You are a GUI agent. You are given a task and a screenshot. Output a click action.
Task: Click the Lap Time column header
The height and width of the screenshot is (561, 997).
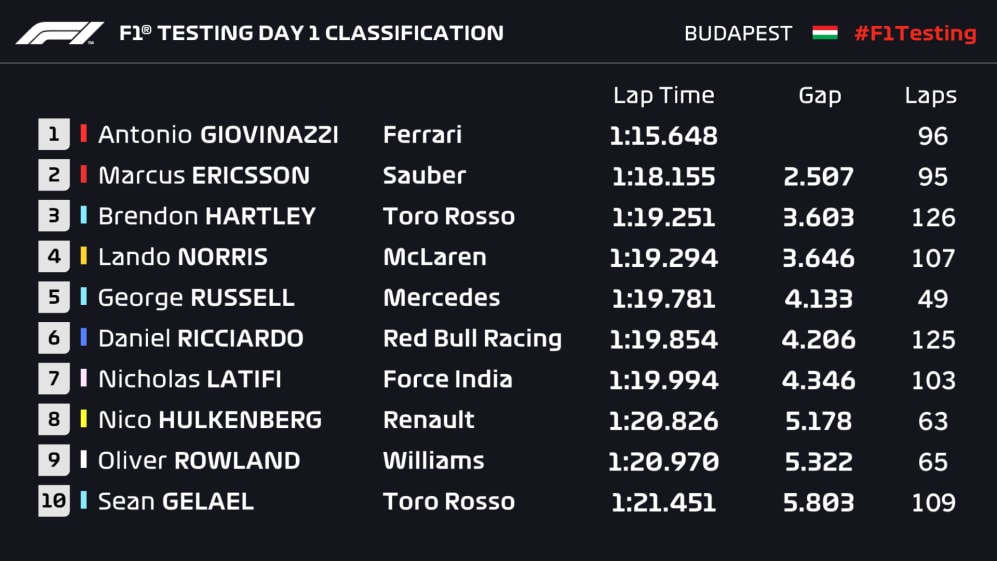point(663,96)
